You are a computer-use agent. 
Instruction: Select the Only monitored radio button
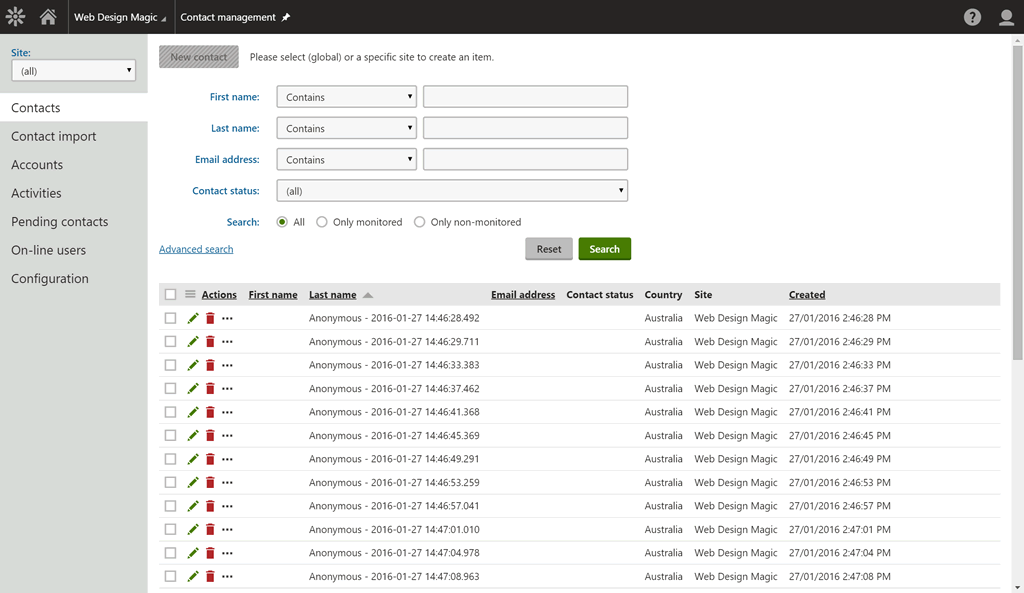click(322, 222)
